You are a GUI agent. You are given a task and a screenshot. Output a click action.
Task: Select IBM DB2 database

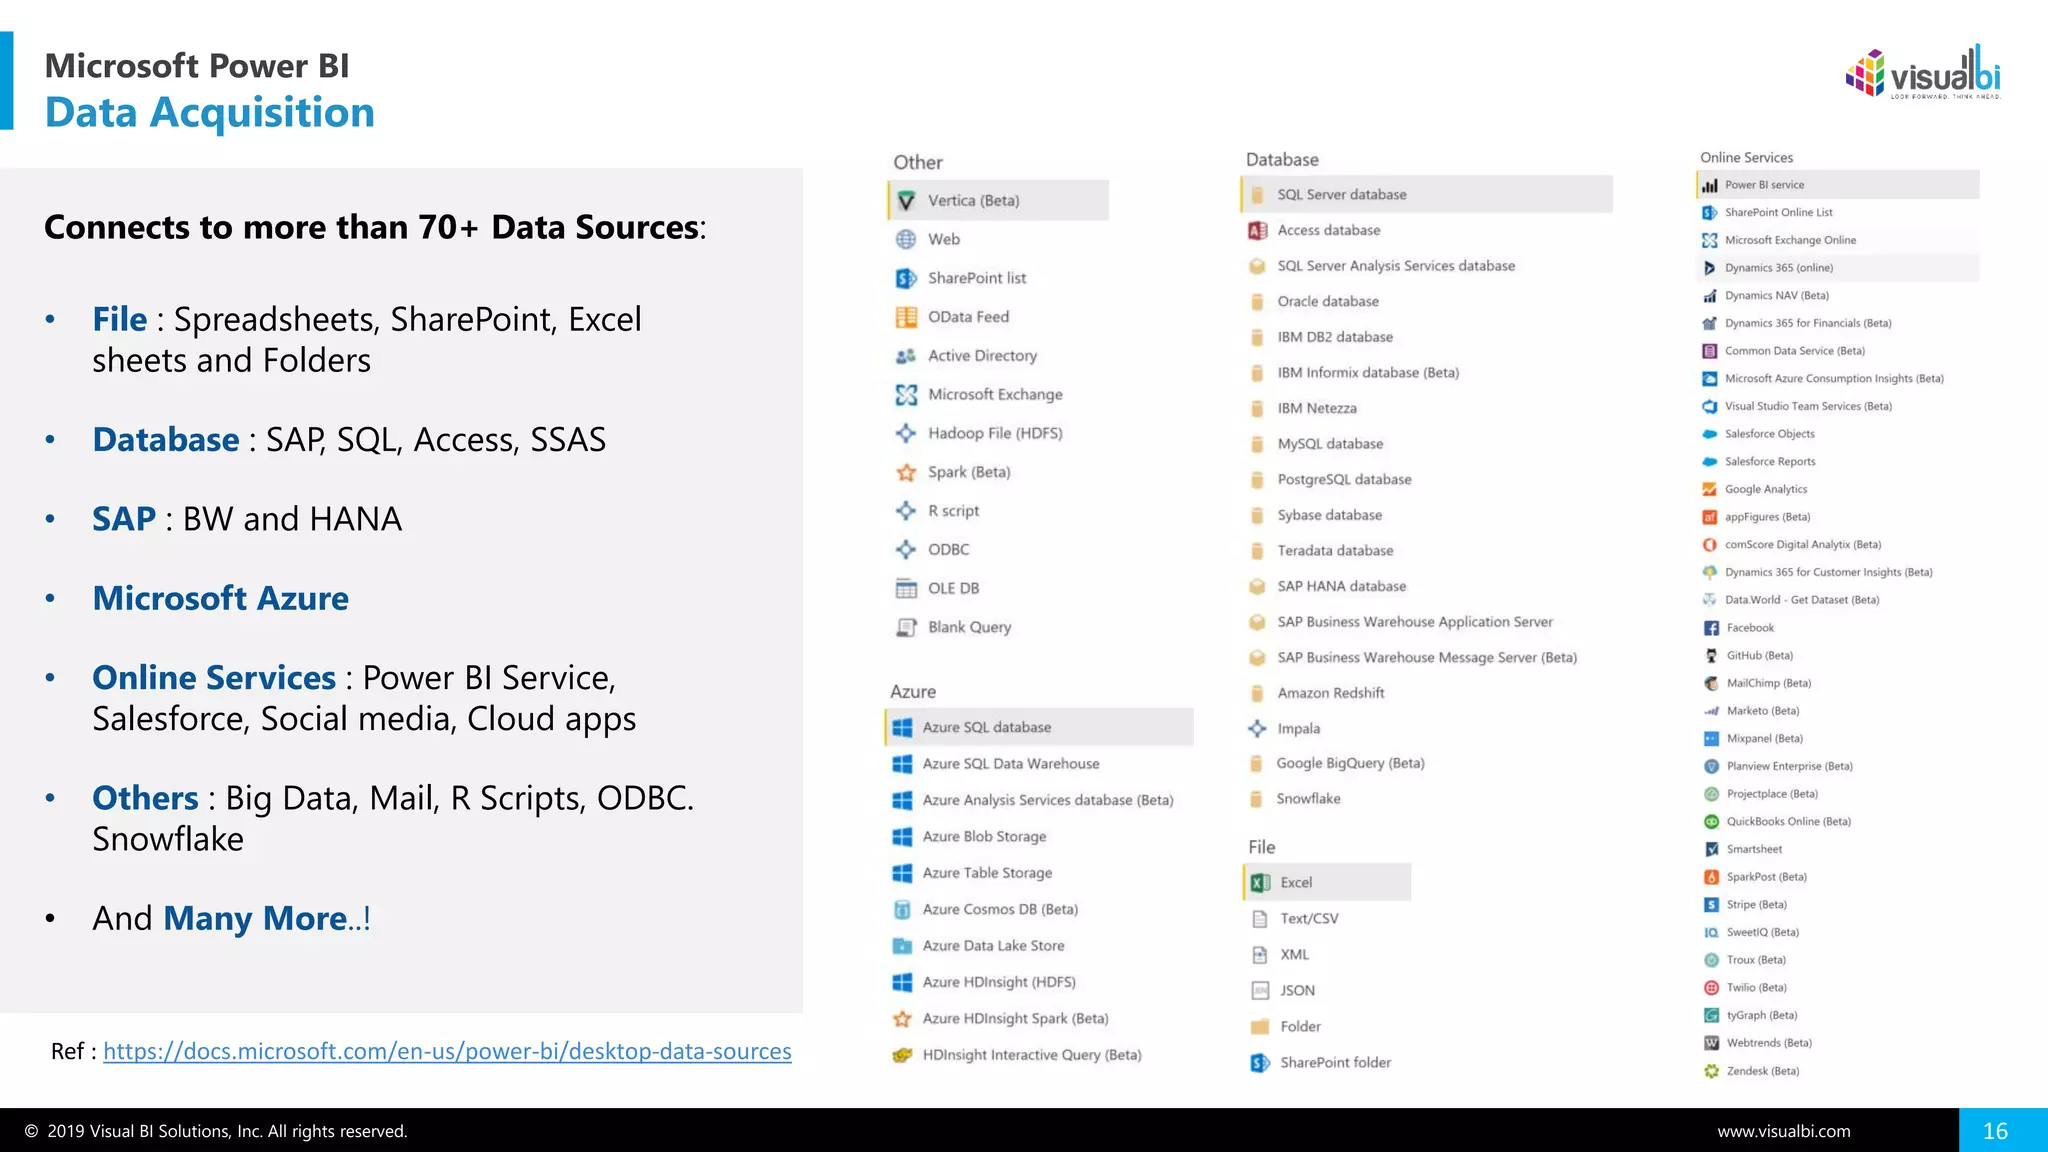pyautogui.click(x=1322, y=337)
